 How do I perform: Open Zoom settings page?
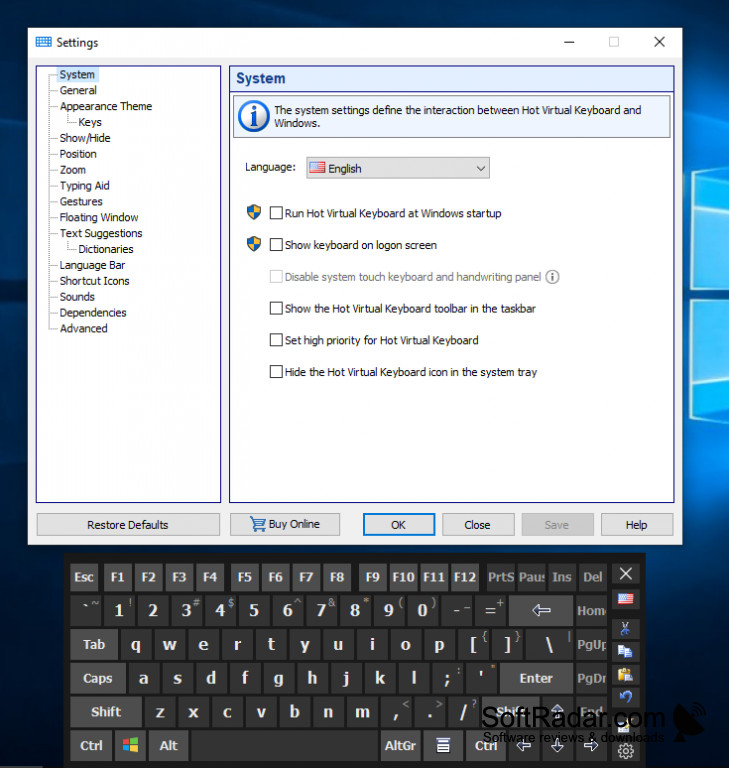point(73,170)
